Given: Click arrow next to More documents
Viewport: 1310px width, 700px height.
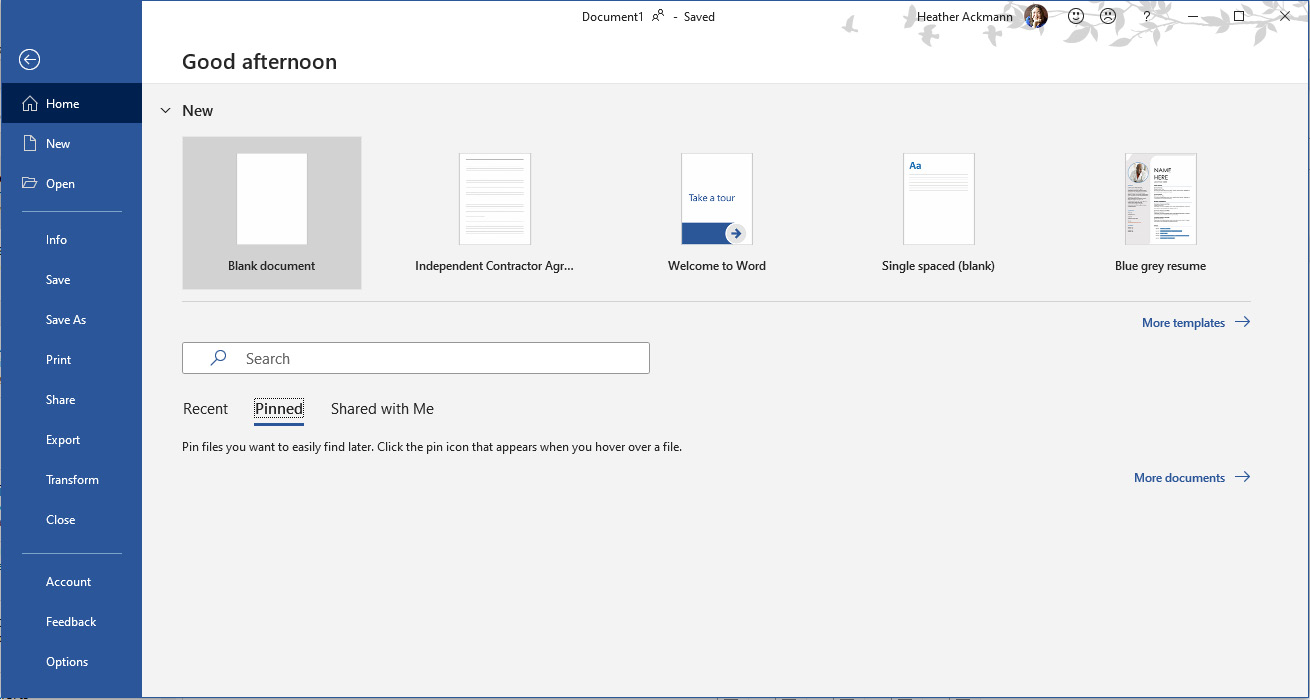Looking at the screenshot, I should (x=1242, y=477).
